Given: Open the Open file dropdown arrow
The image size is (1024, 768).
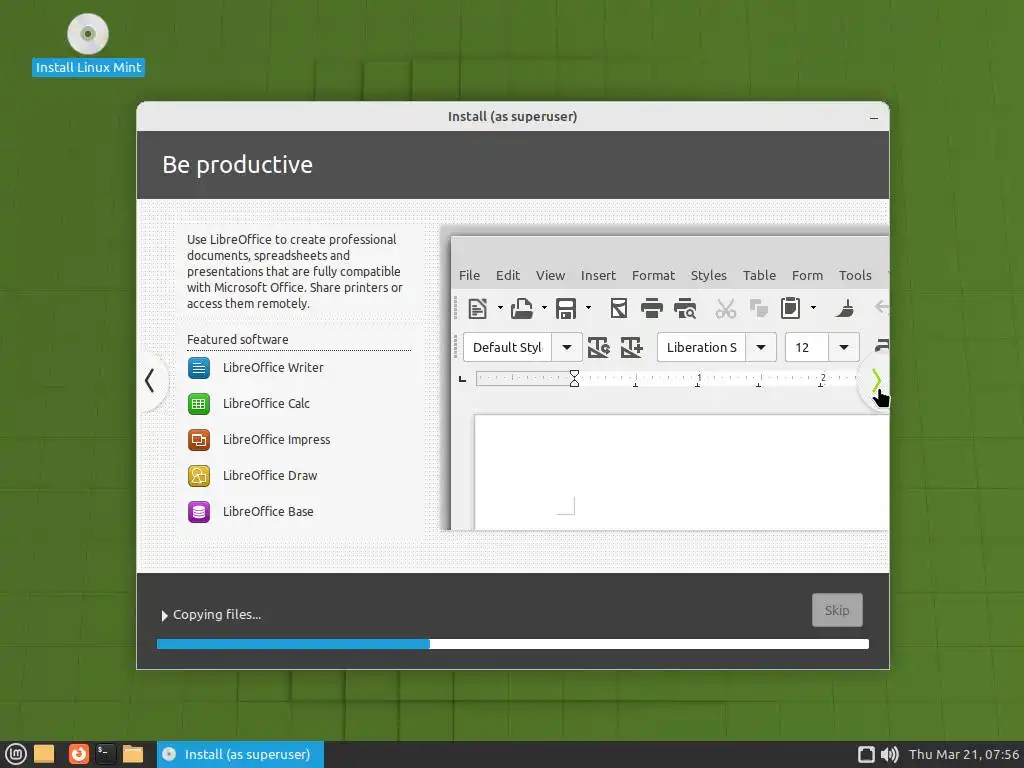Looking at the screenshot, I should (544, 308).
